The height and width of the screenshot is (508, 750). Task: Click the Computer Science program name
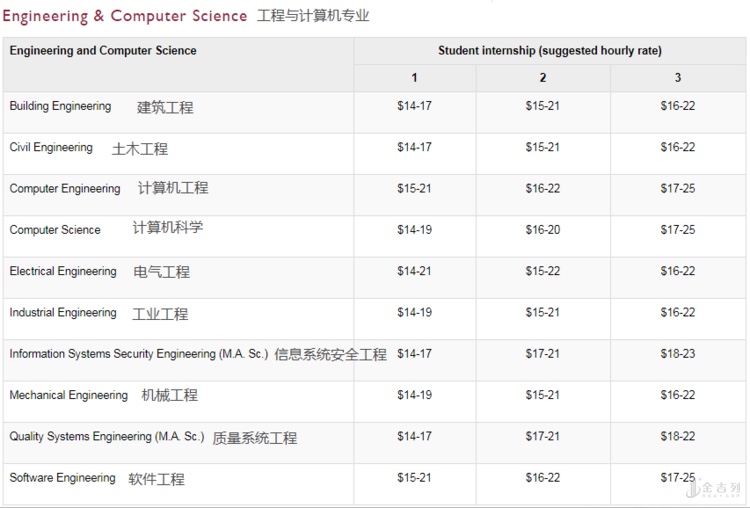point(55,230)
